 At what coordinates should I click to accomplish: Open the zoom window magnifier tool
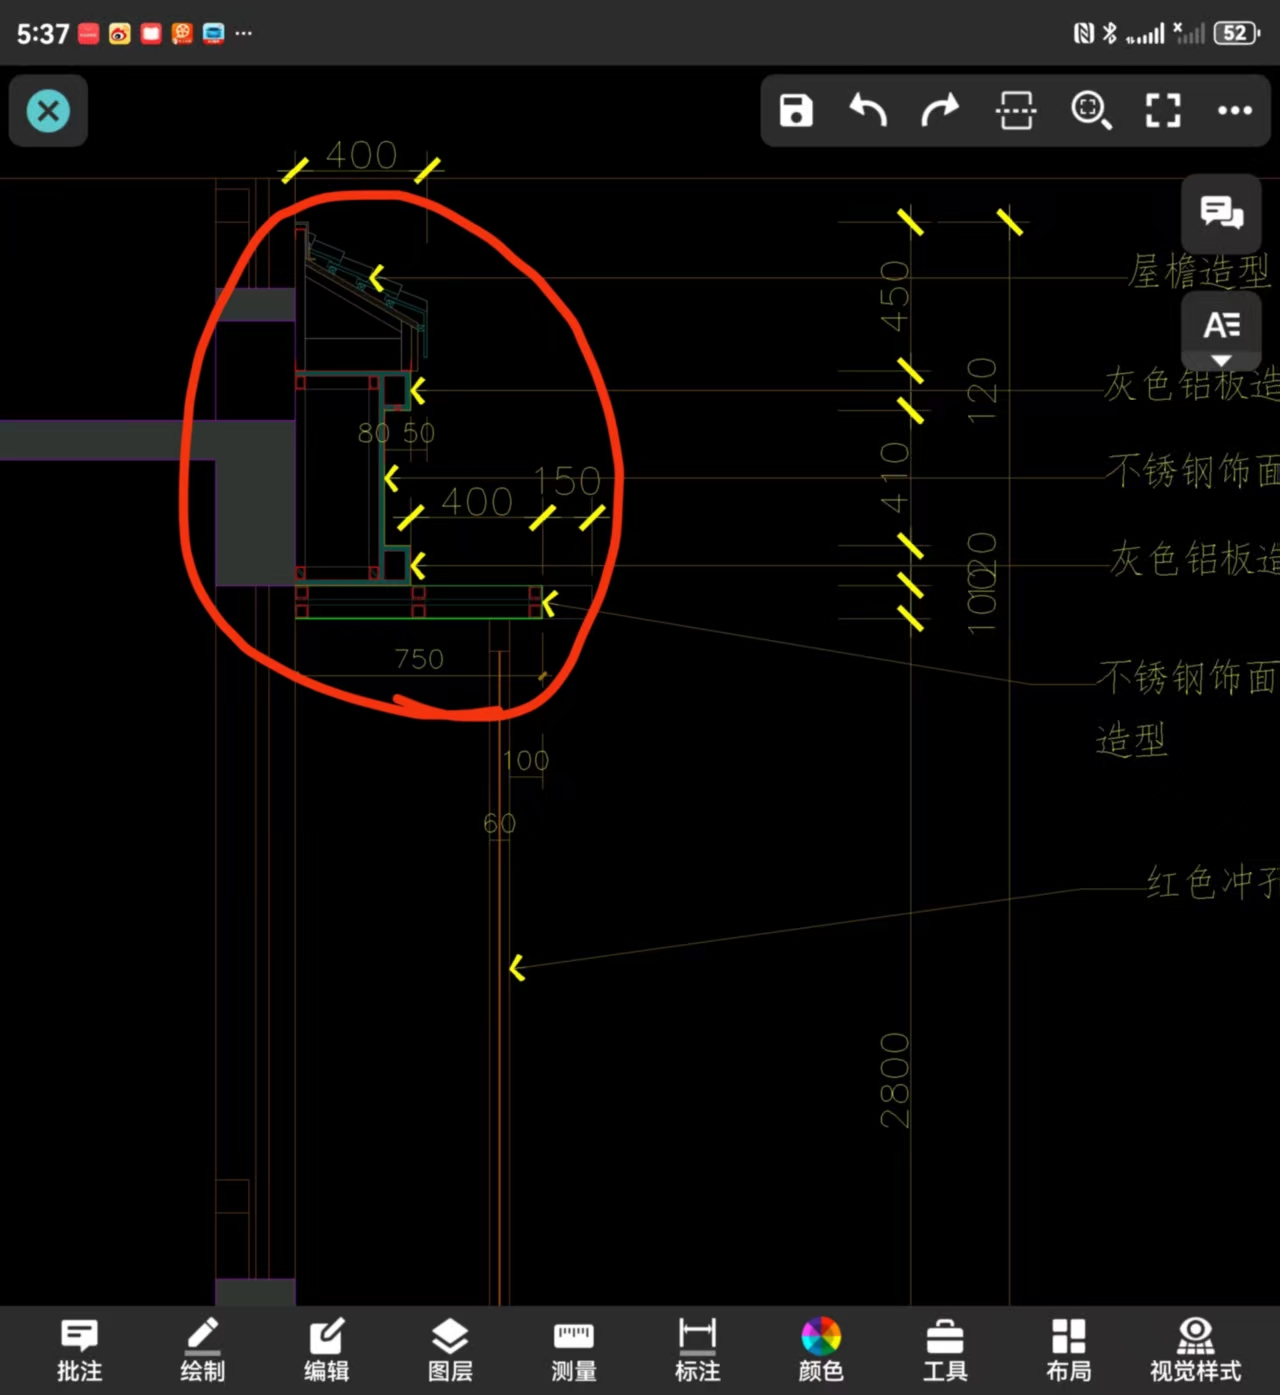[x=1090, y=110]
